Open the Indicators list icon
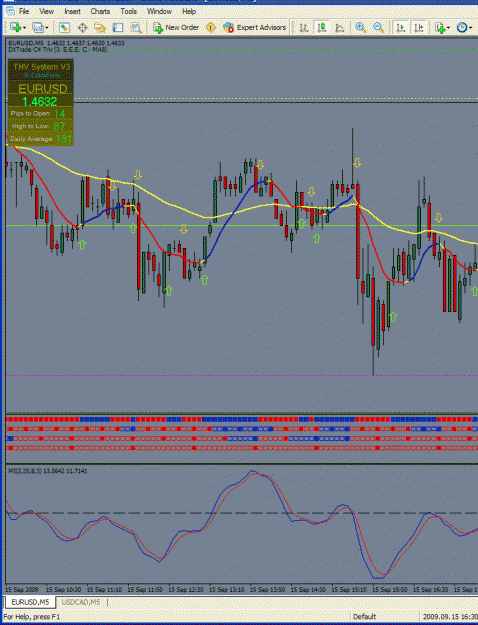478x625 pixels. pyautogui.click(x=440, y=28)
